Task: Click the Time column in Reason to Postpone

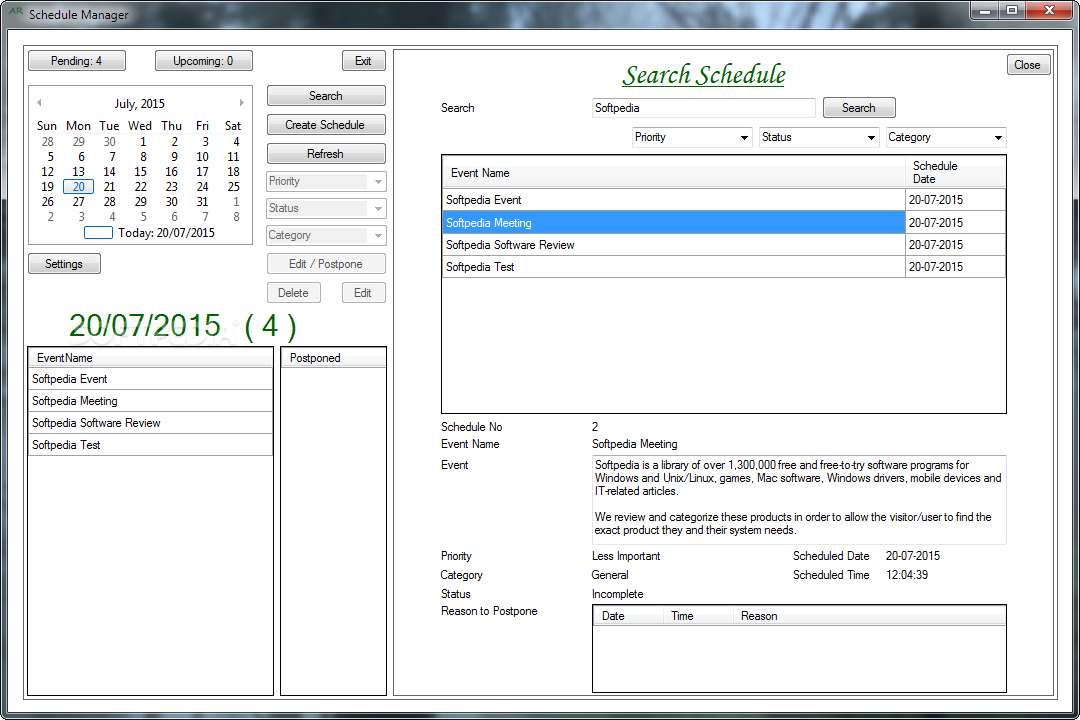Action: pos(698,616)
